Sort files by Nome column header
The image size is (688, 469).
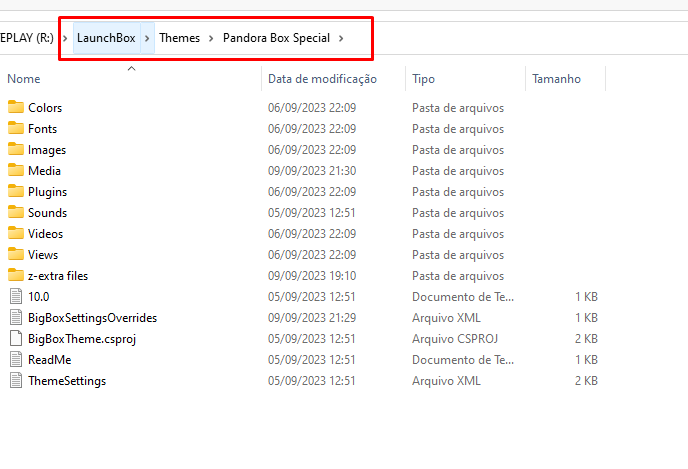(x=24, y=79)
